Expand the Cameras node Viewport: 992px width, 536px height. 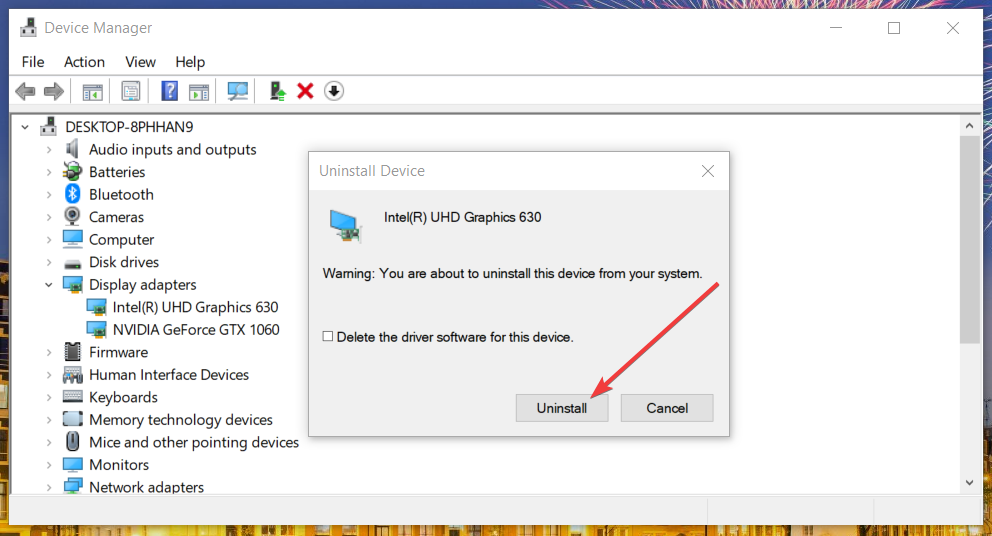[x=49, y=217]
